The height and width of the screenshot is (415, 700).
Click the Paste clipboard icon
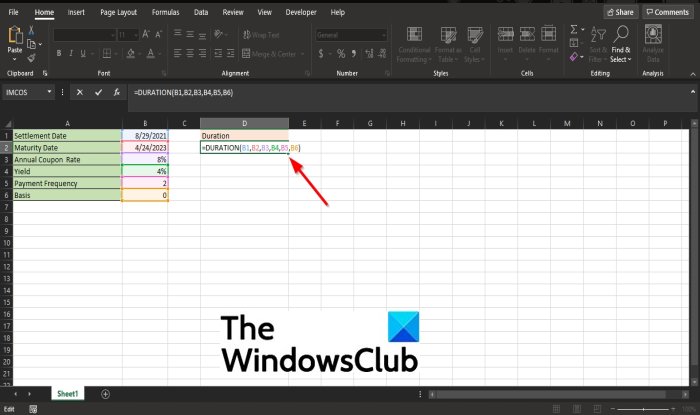coord(14,37)
